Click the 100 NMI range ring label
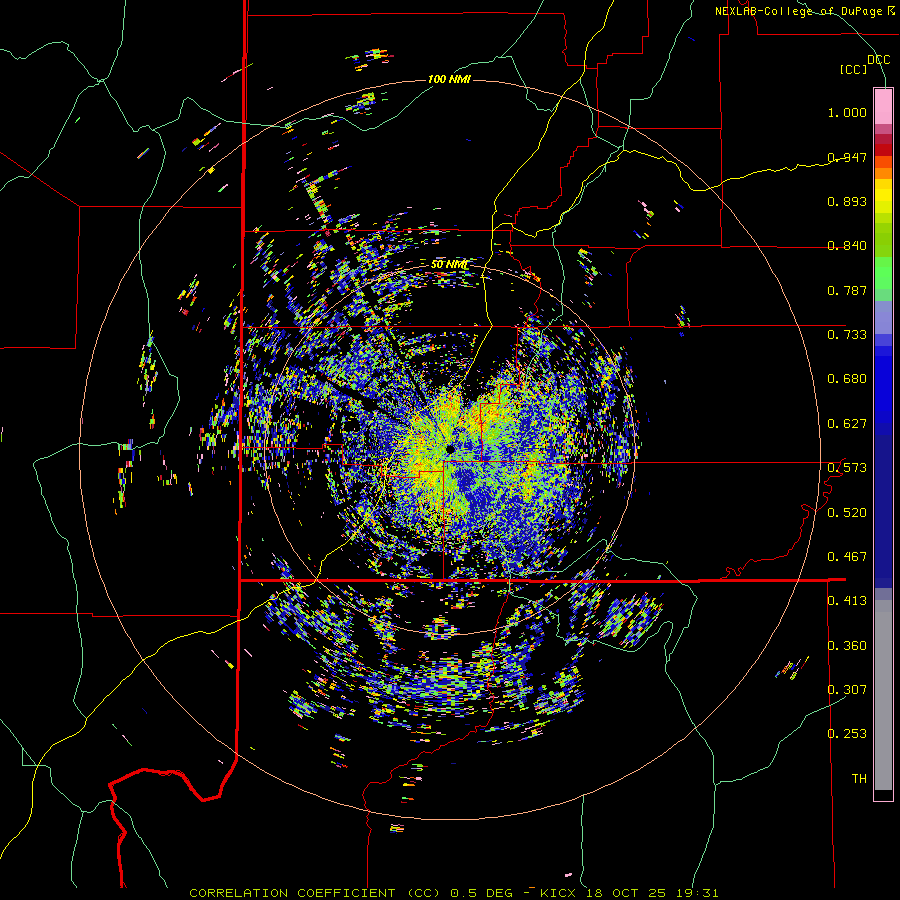This screenshot has height=900, width=900. click(449, 79)
